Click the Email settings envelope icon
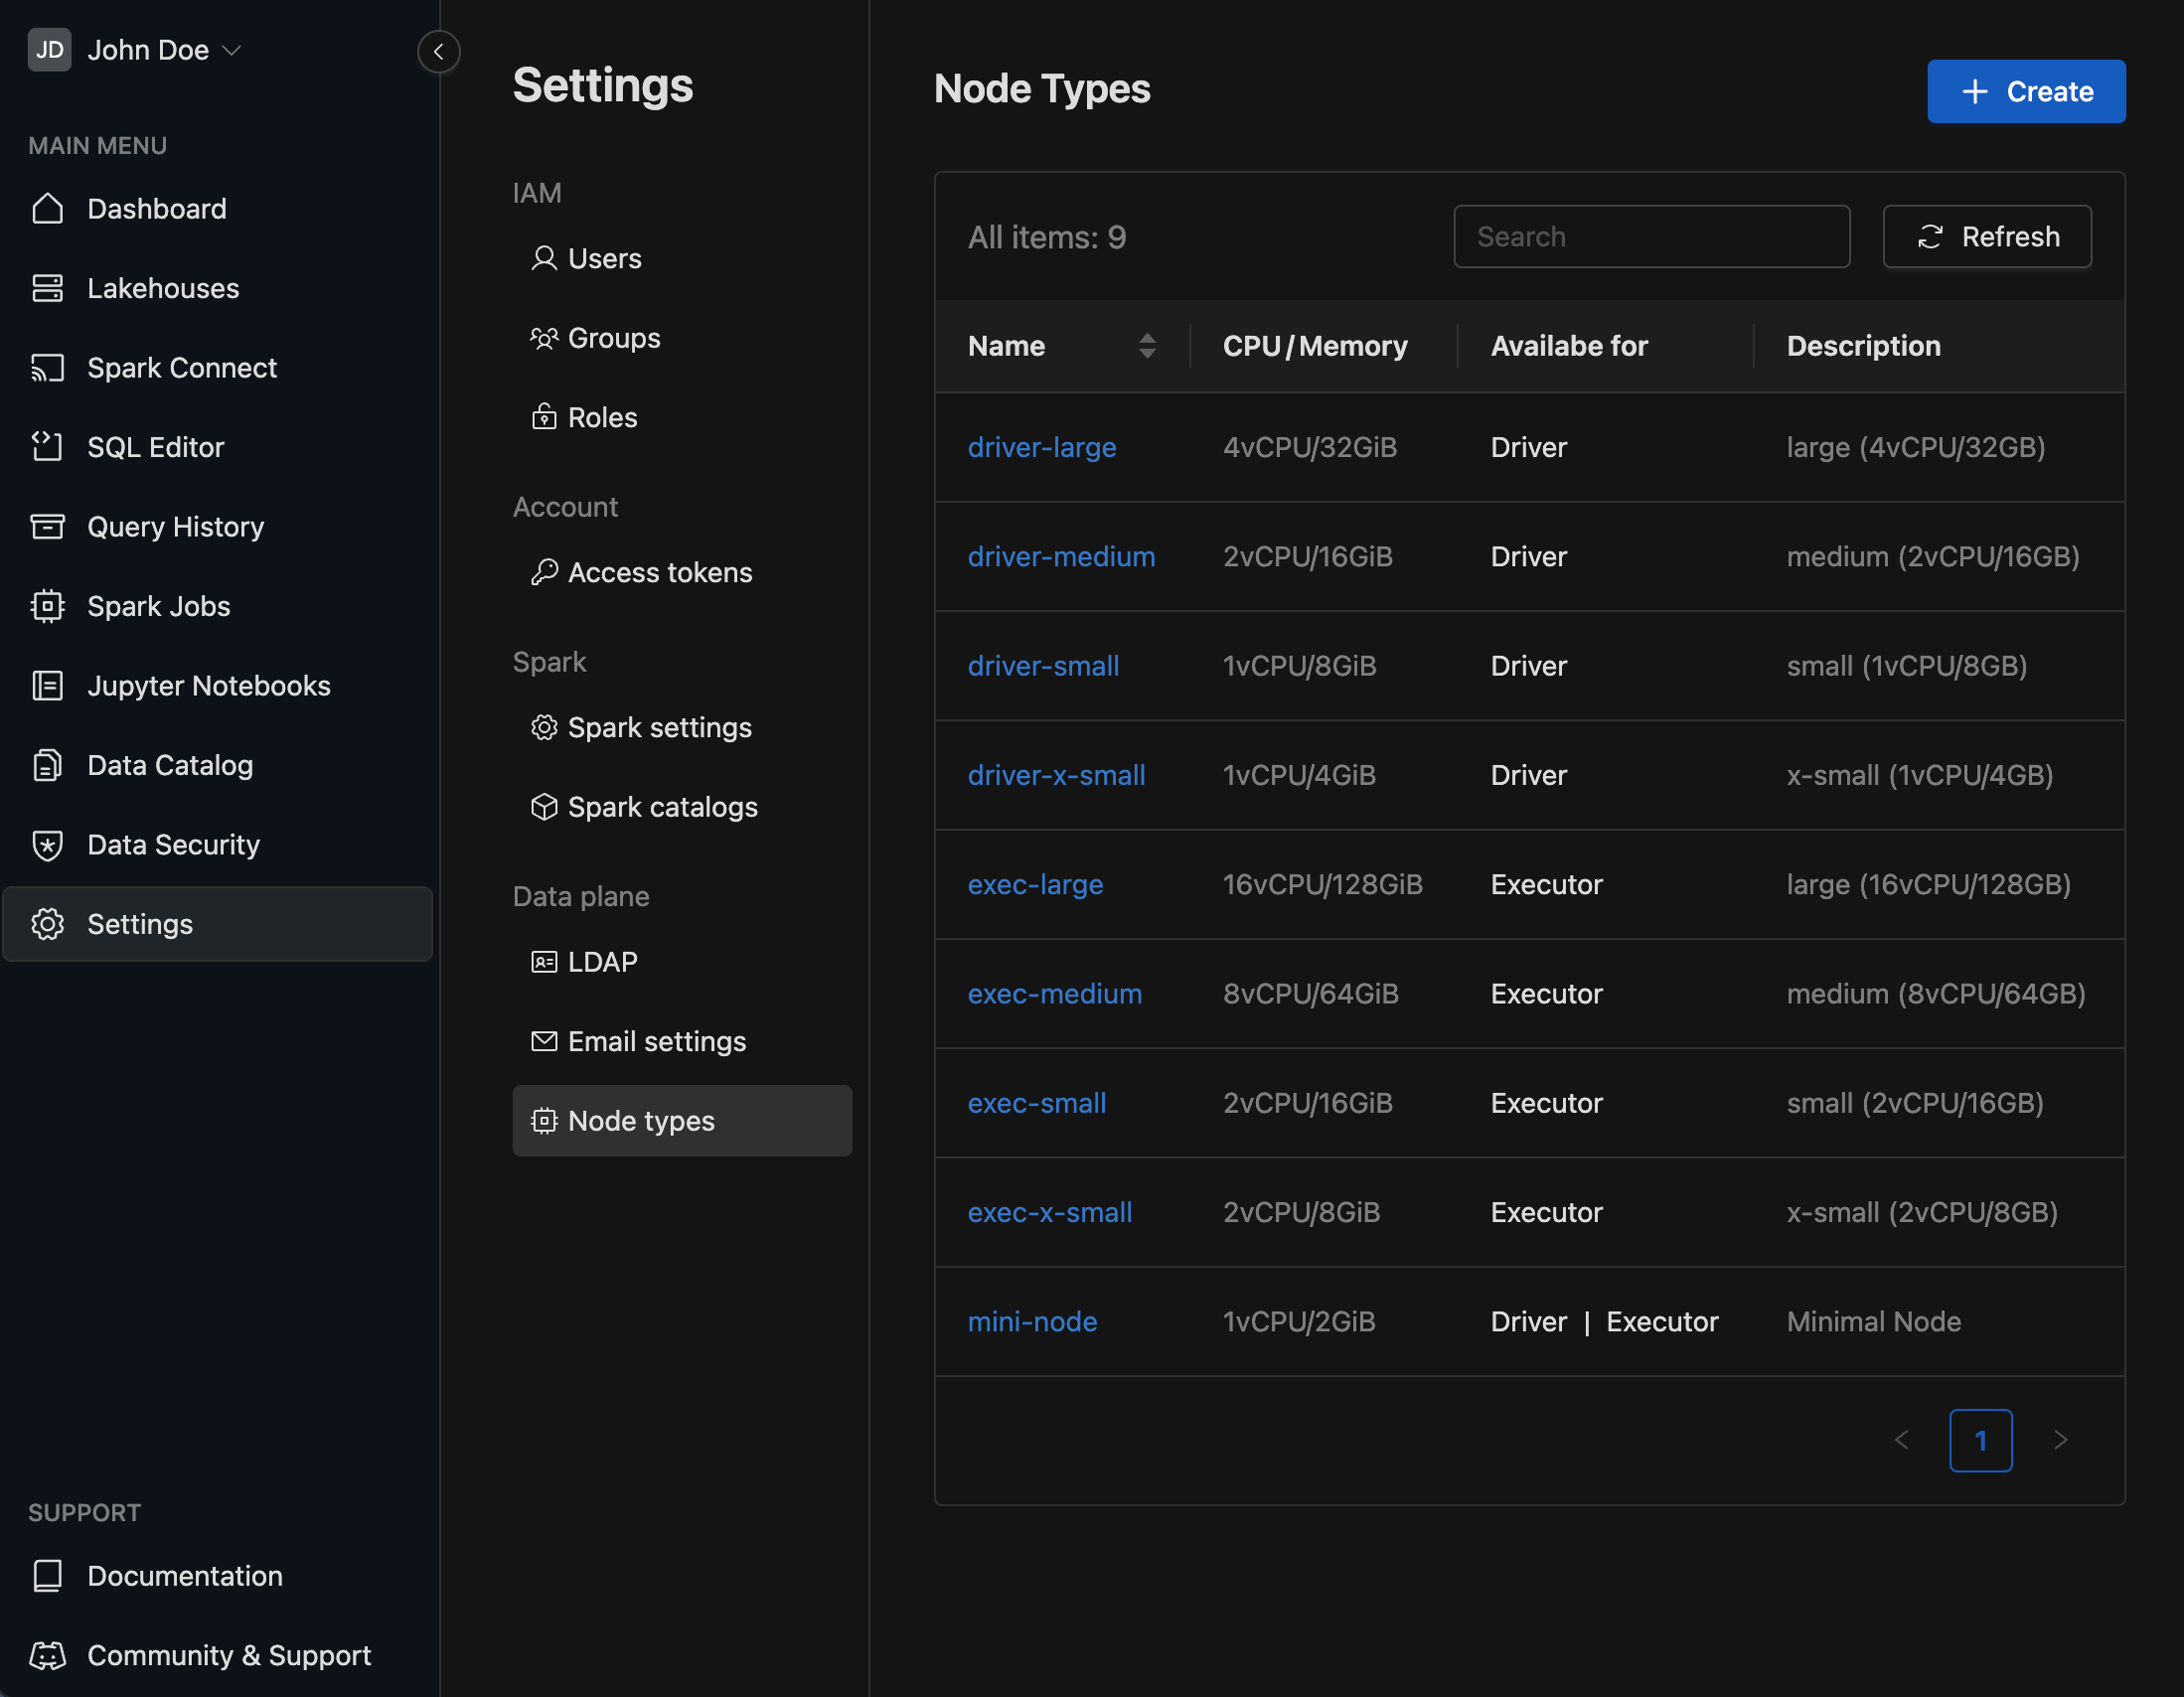Viewport: 2184px width, 1697px height. 544,1041
